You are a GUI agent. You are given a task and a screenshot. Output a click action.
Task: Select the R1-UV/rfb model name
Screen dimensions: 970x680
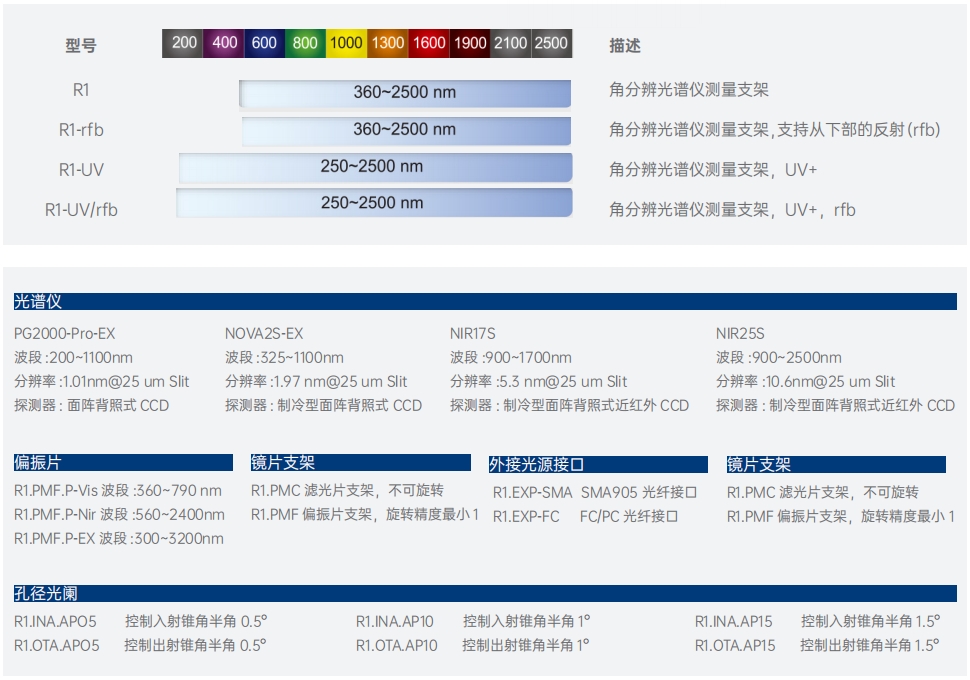coord(81,210)
